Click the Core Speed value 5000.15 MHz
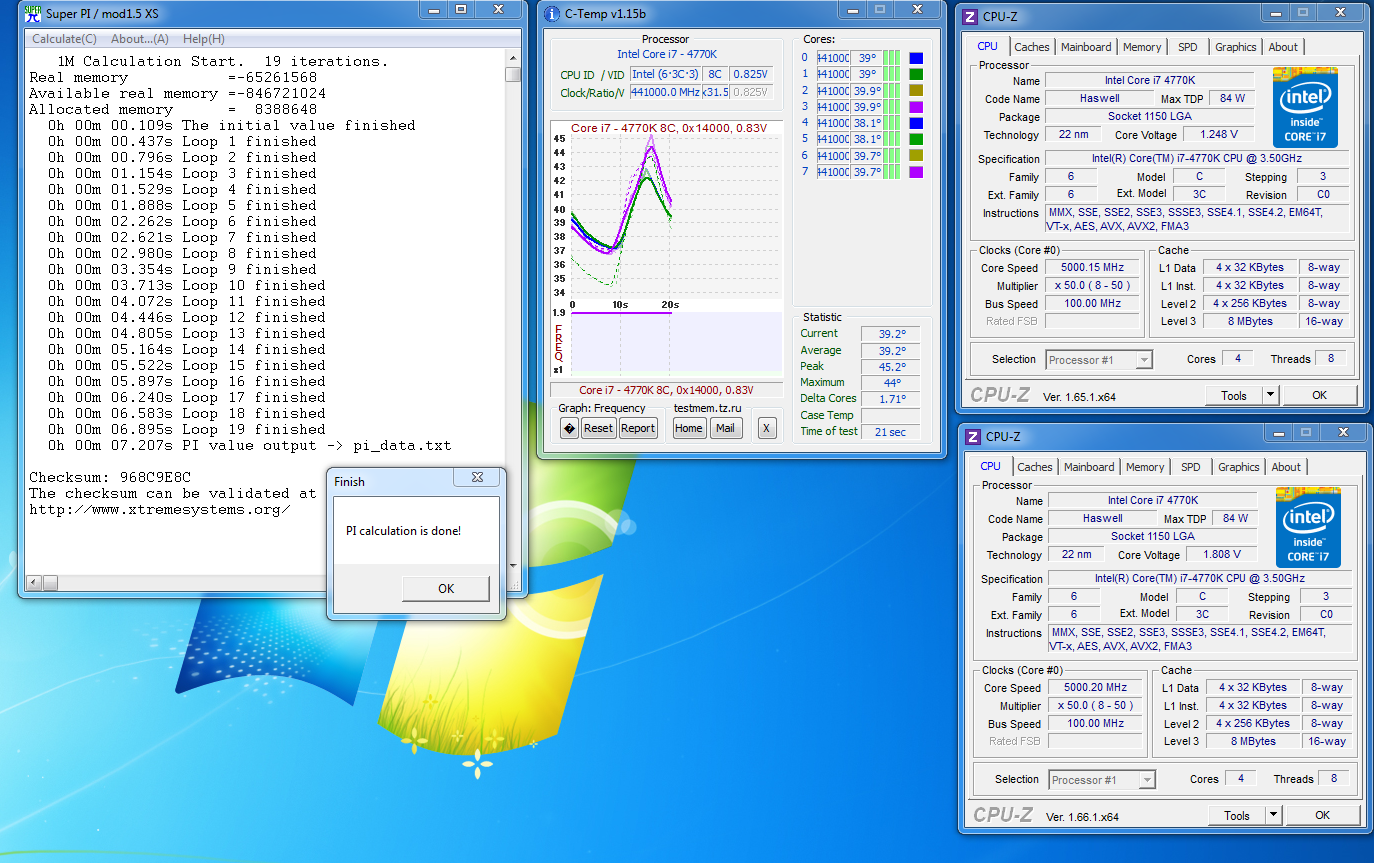Screen dimensions: 1374x863 1093,268
